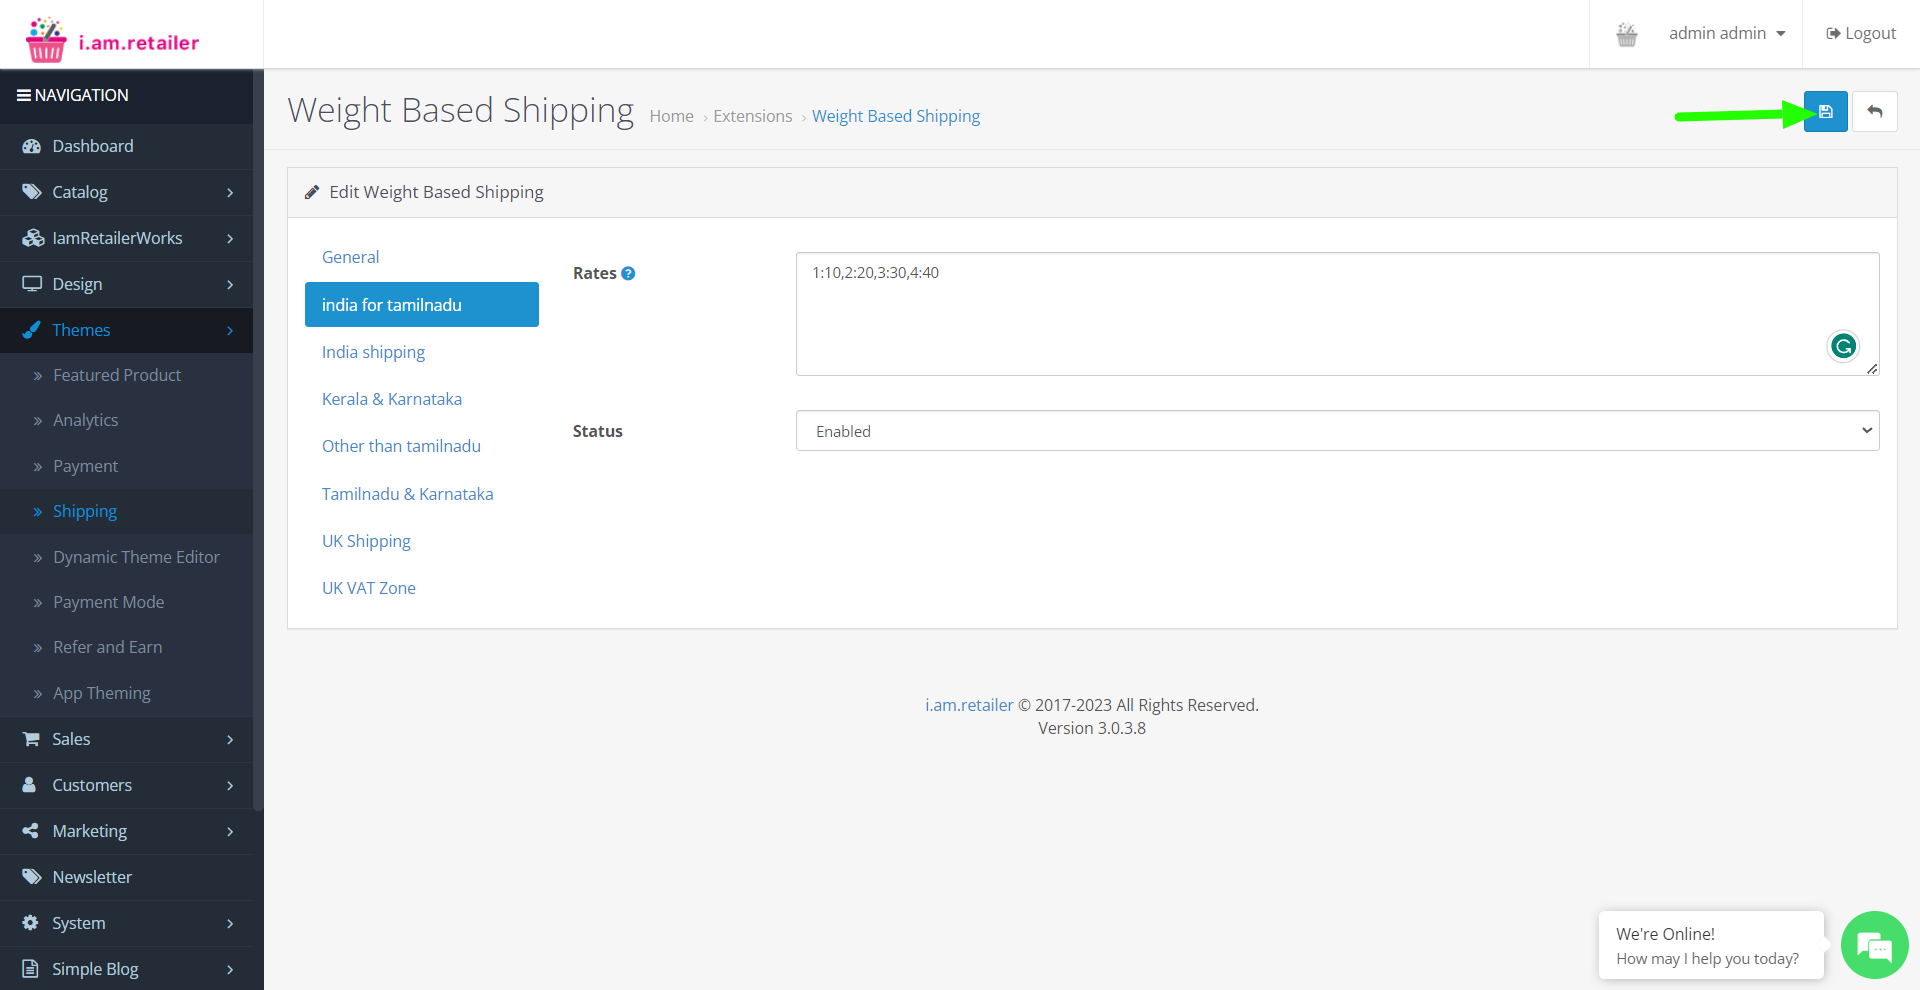Expand the Catalog menu chevron
The height and width of the screenshot is (990, 1920).
[x=230, y=192]
